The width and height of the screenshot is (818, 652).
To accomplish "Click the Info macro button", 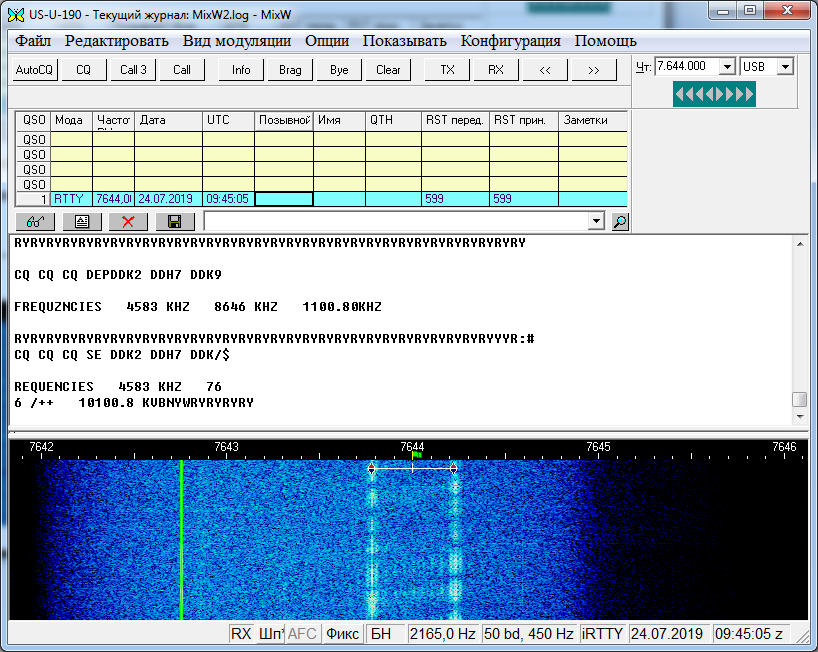I will tap(241, 70).
